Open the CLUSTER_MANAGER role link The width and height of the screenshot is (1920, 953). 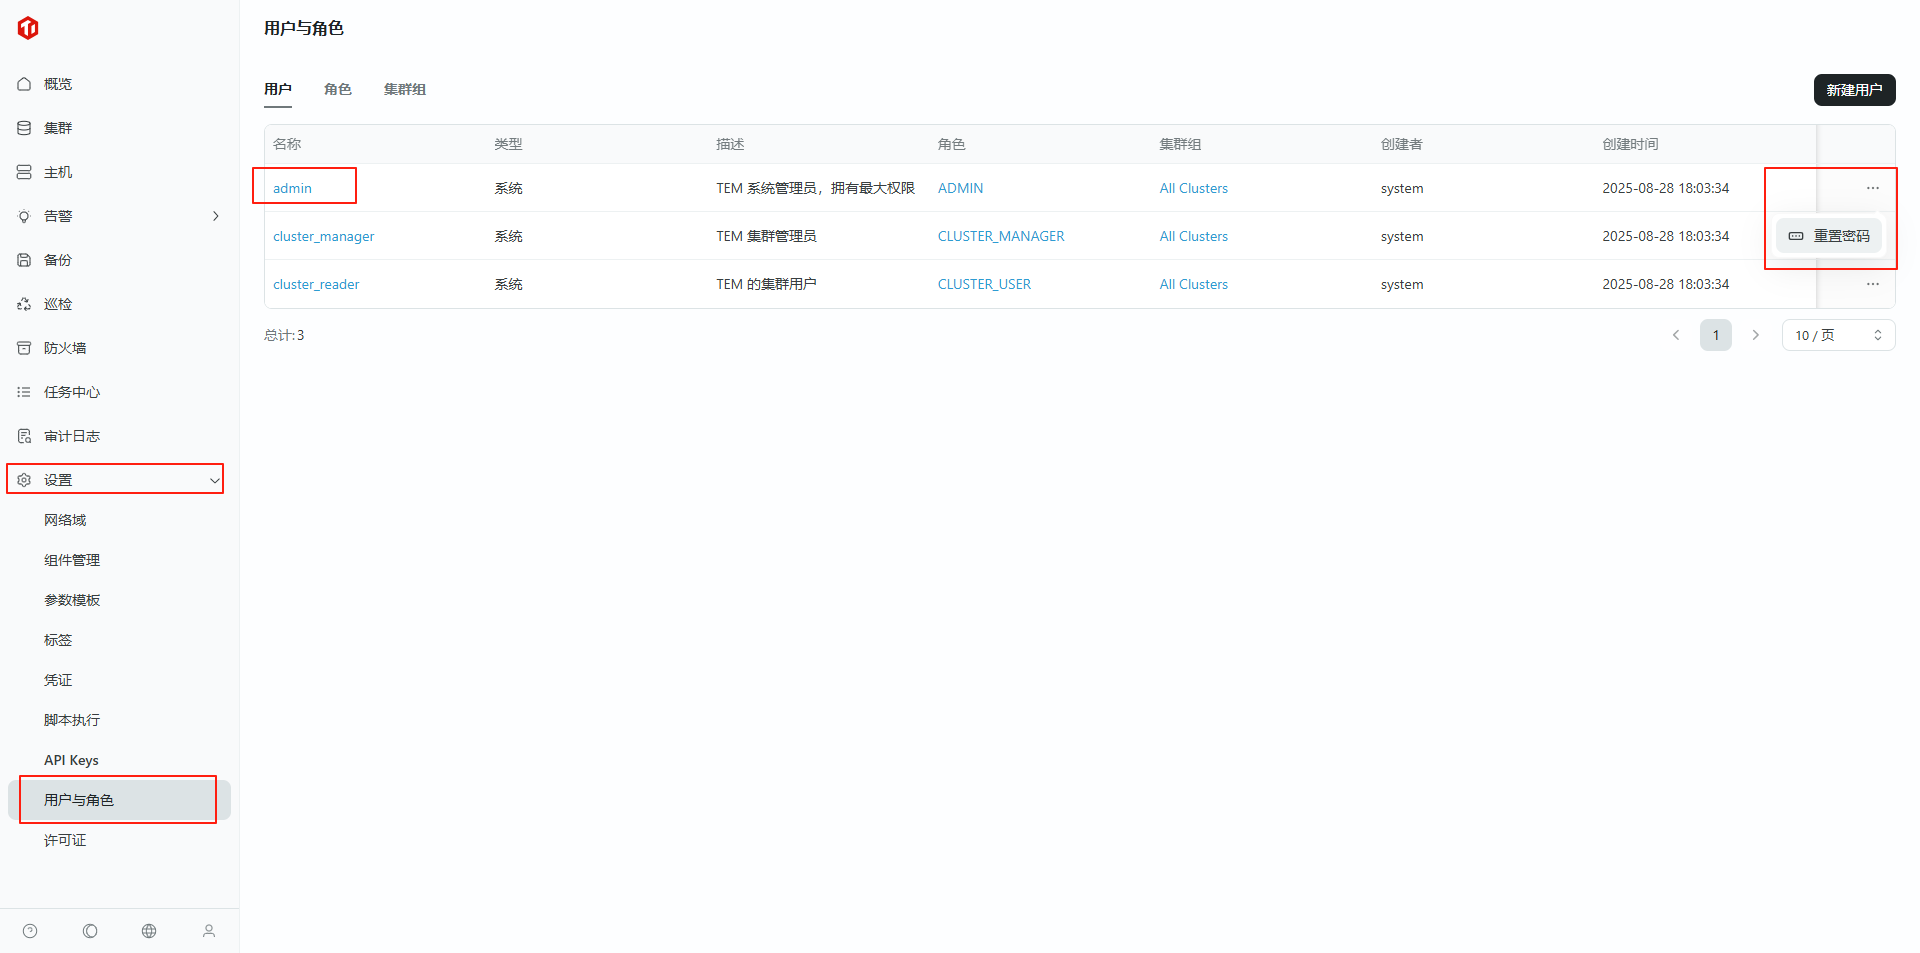point(1001,236)
